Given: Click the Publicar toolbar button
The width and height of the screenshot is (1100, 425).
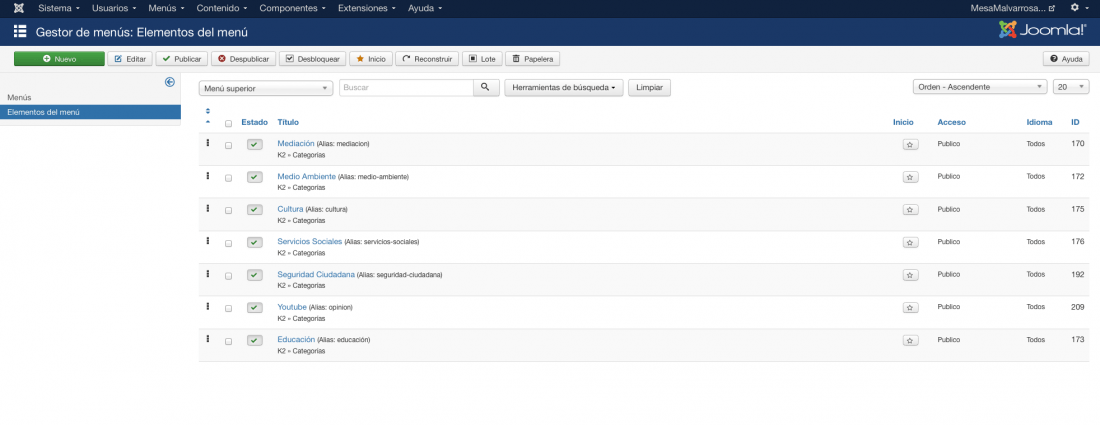Looking at the screenshot, I should click(182, 59).
